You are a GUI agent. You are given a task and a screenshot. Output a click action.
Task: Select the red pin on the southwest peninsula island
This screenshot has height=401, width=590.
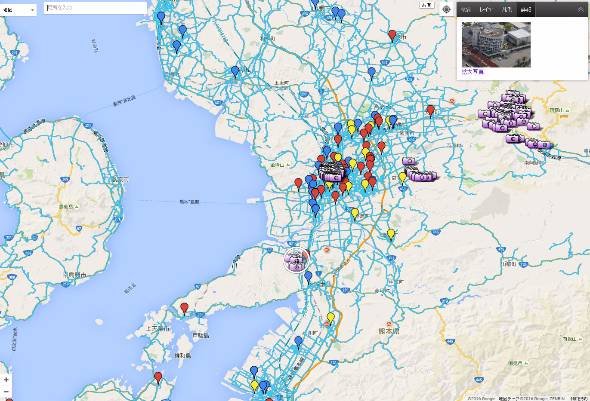[x=184, y=308]
